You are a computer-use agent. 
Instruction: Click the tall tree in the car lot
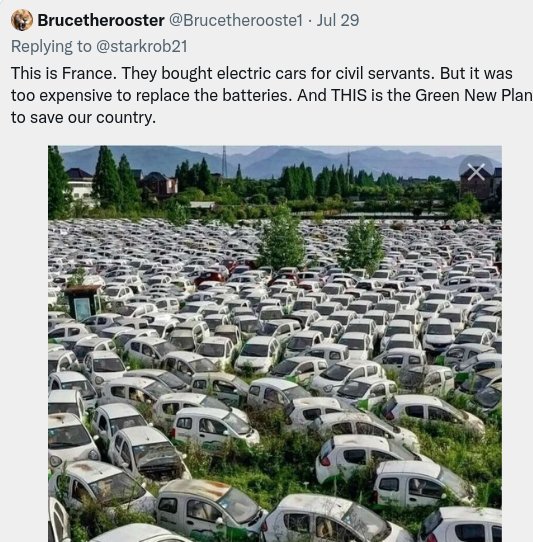coord(282,238)
